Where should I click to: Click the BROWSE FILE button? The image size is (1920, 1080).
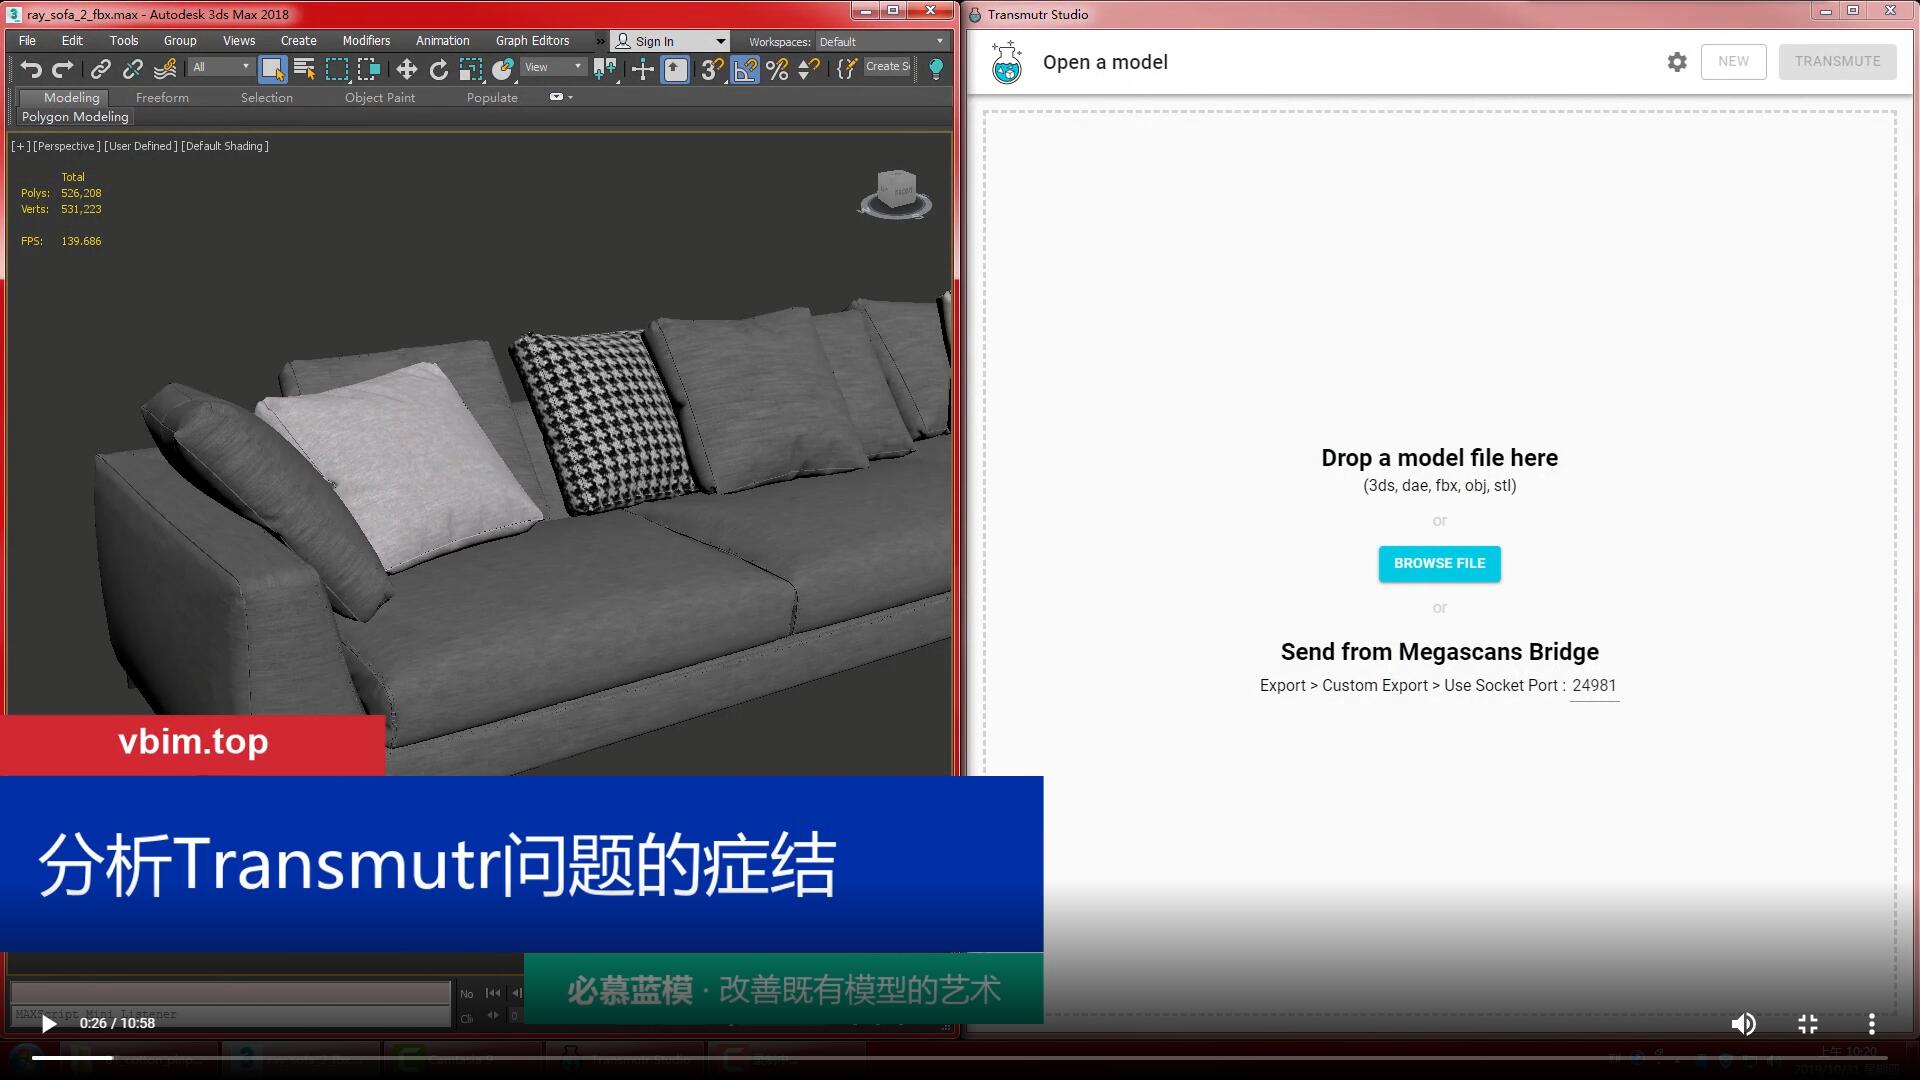(x=1439, y=563)
